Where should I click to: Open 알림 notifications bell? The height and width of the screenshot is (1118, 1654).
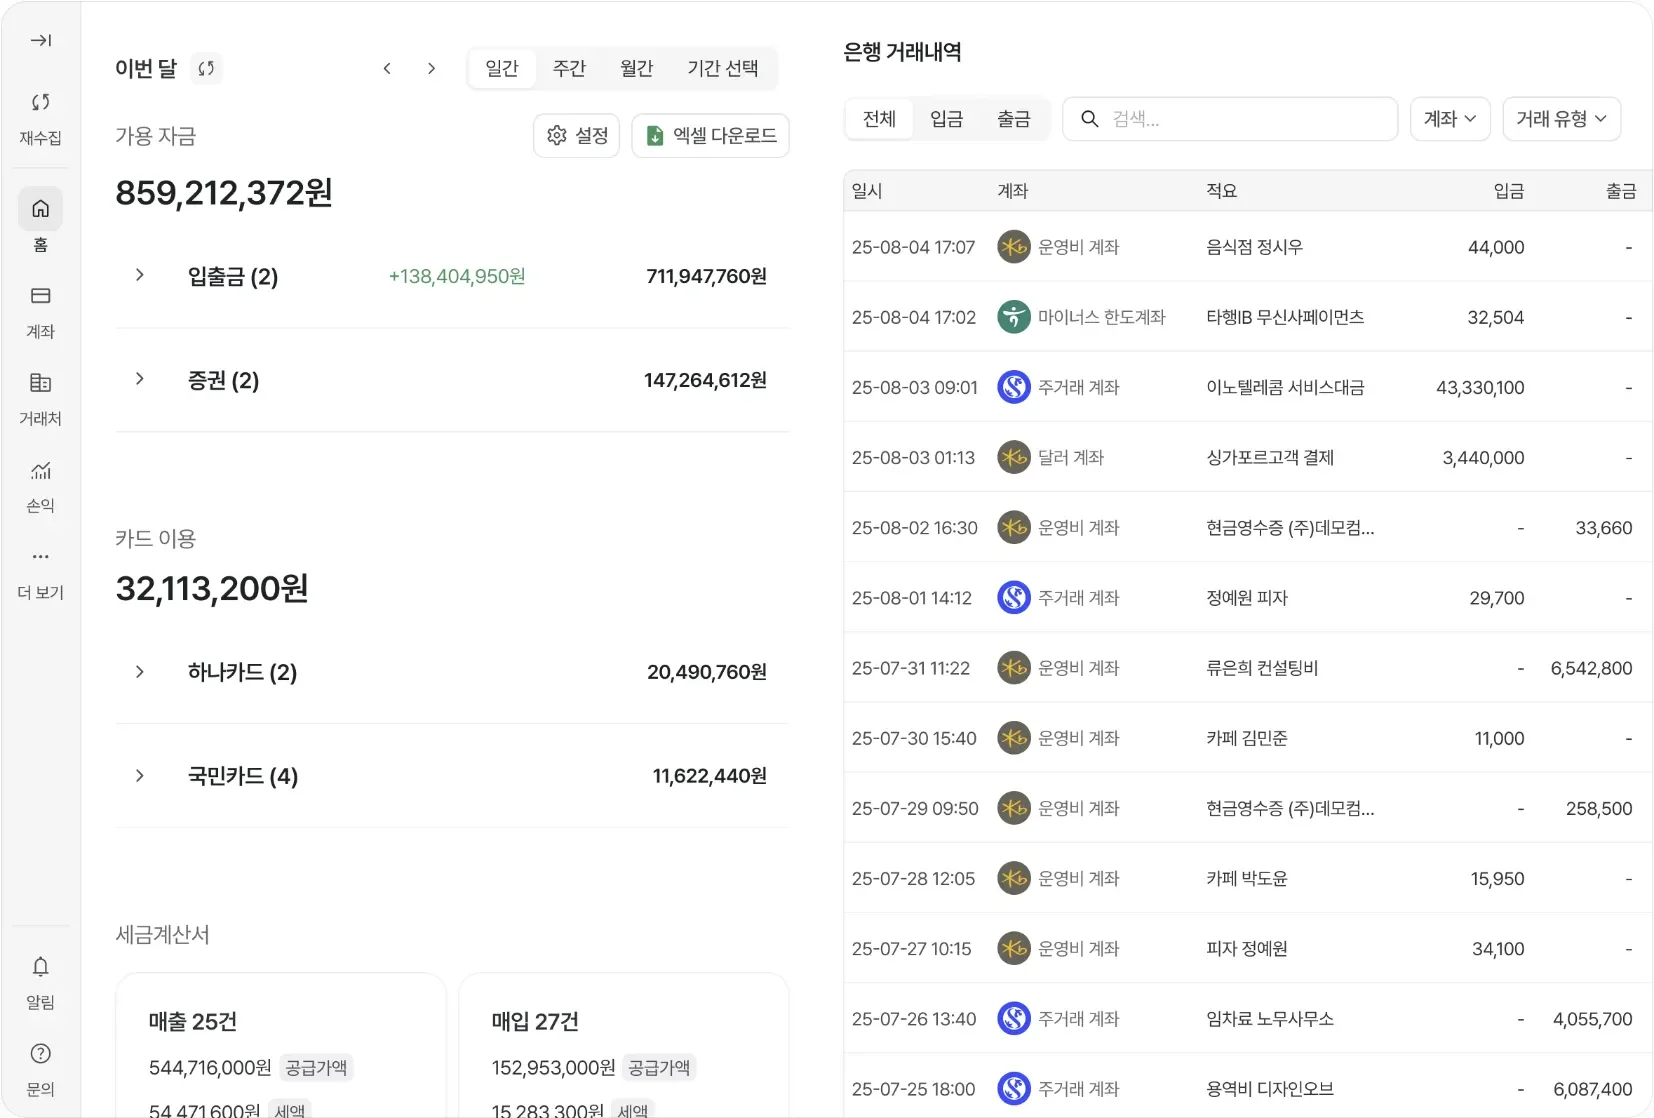(40, 967)
